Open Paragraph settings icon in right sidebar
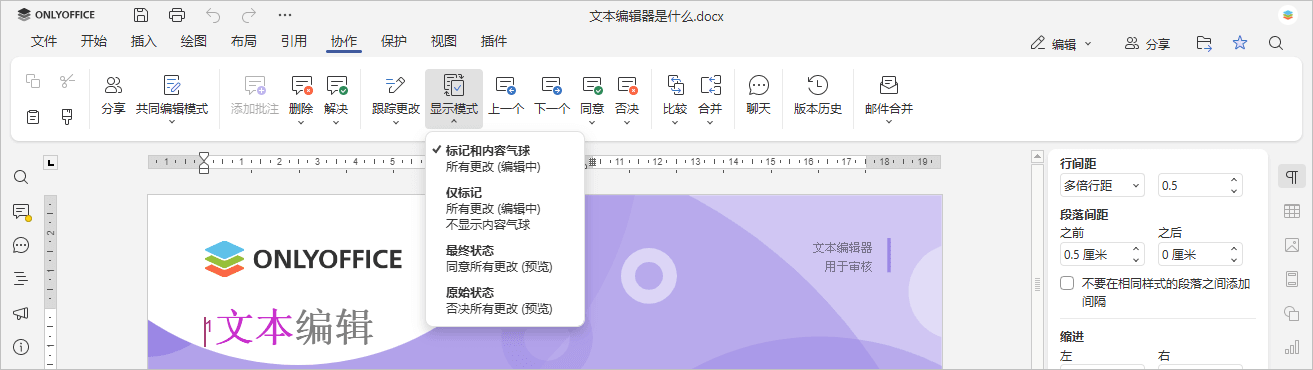Viewport: 1313px width, 370px height. coord(1292,177)
